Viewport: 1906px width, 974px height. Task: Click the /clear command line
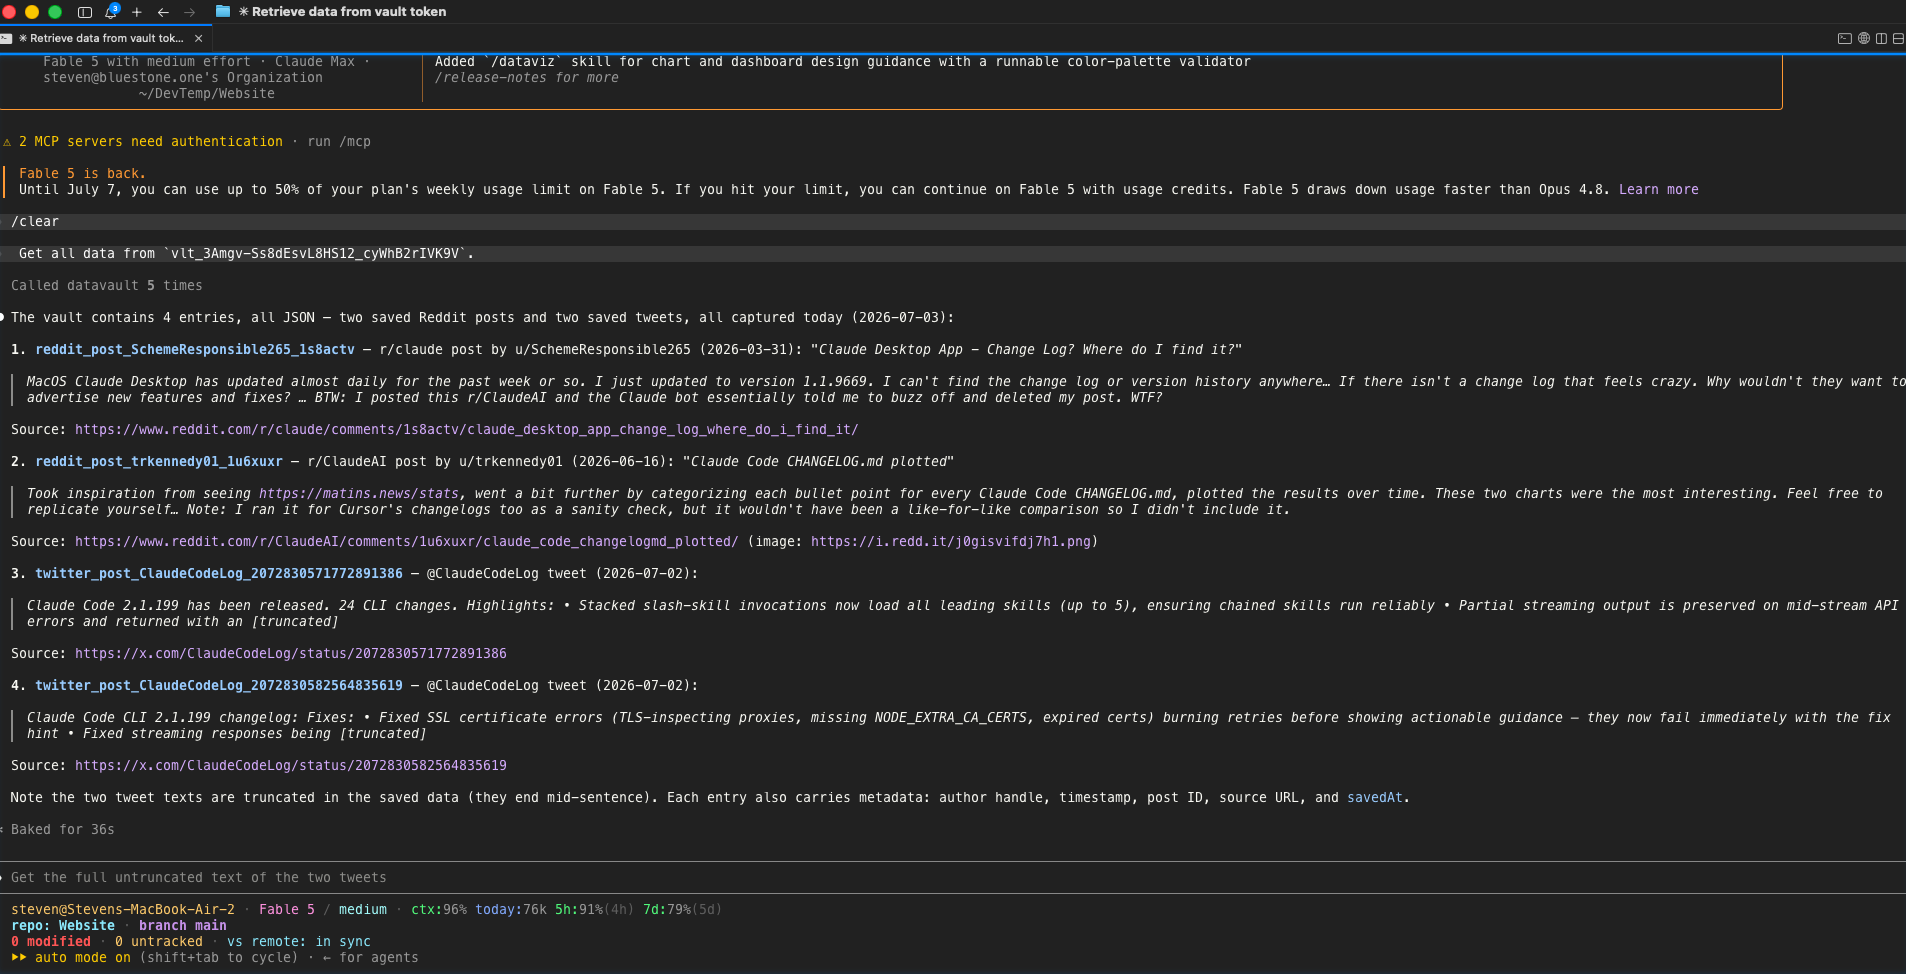[953, 221]
